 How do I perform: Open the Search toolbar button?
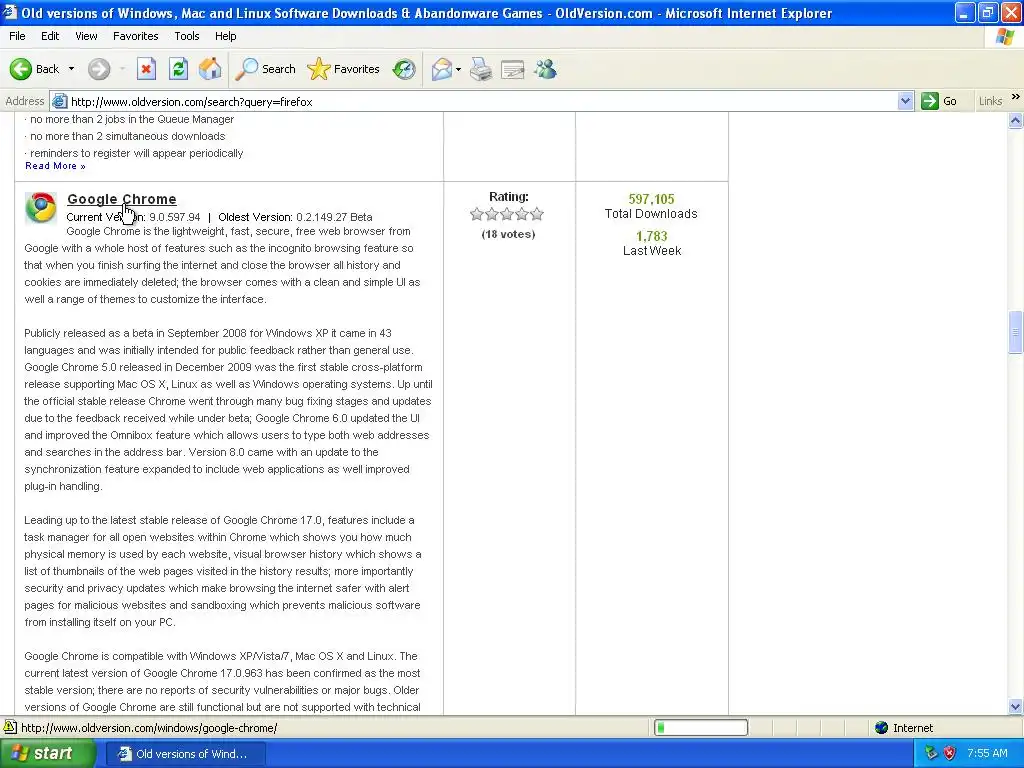(265, 69)
